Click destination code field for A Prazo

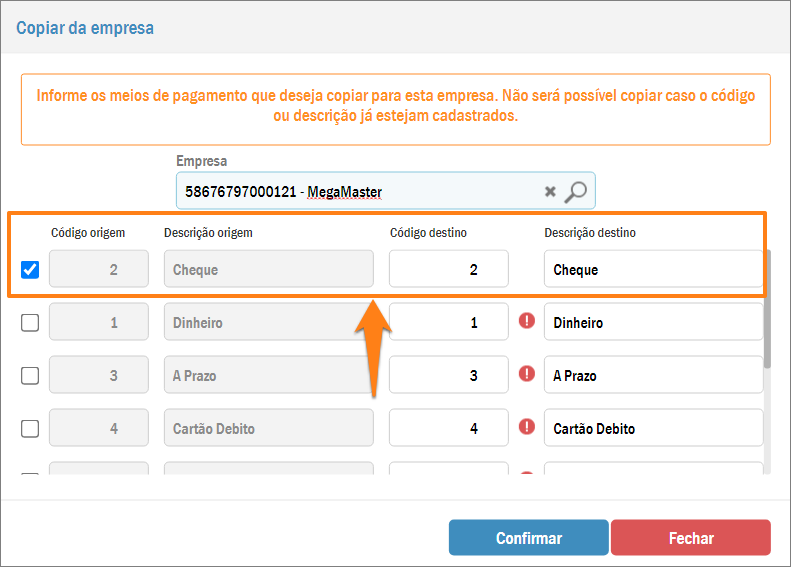(448, 375)
